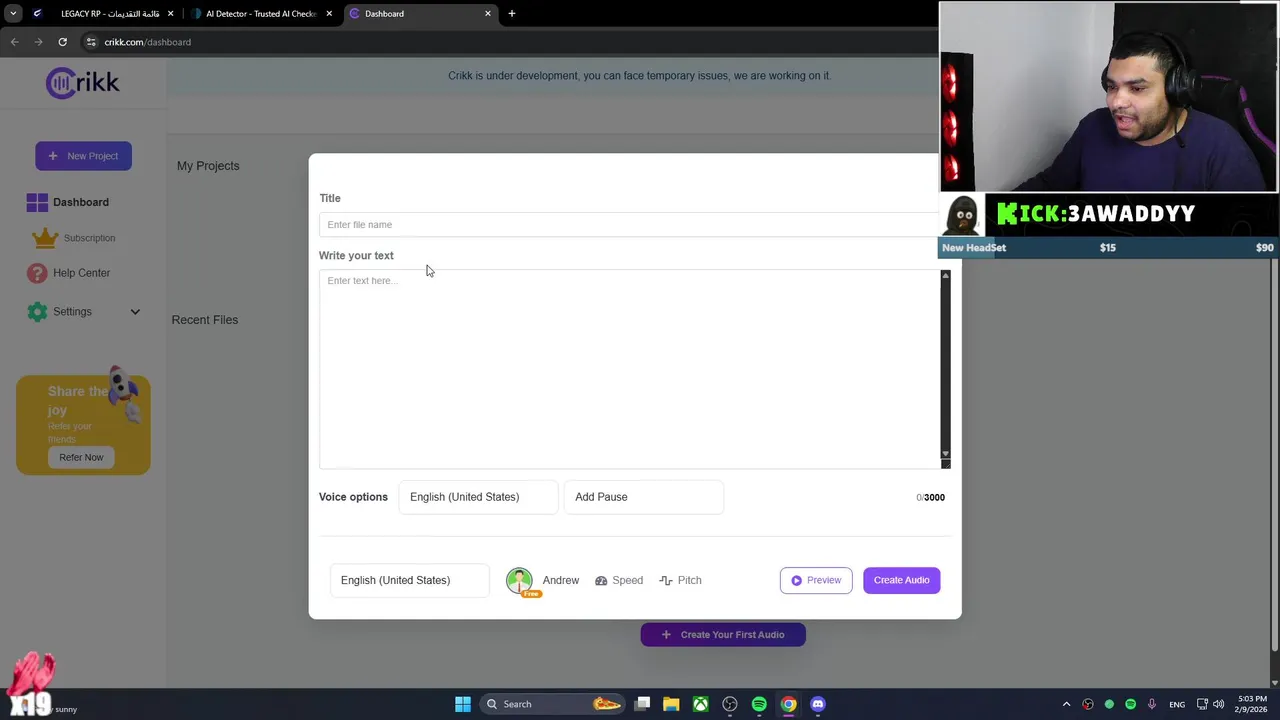Click the Refer Now button
This screenshot has width=1280, height=720.
tap(81, 457)
